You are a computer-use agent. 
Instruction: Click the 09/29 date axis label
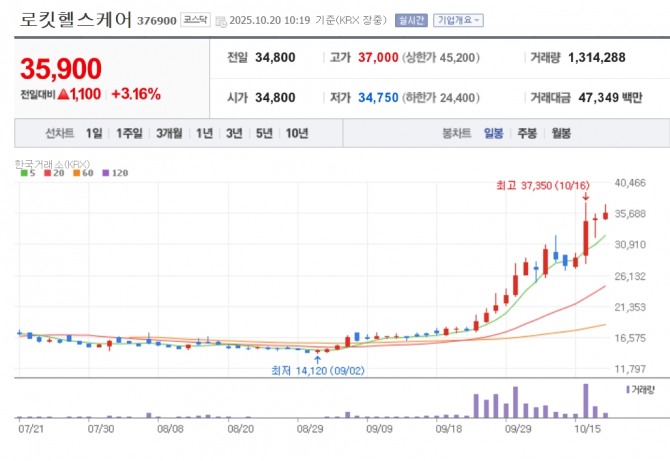coord(518,429)
